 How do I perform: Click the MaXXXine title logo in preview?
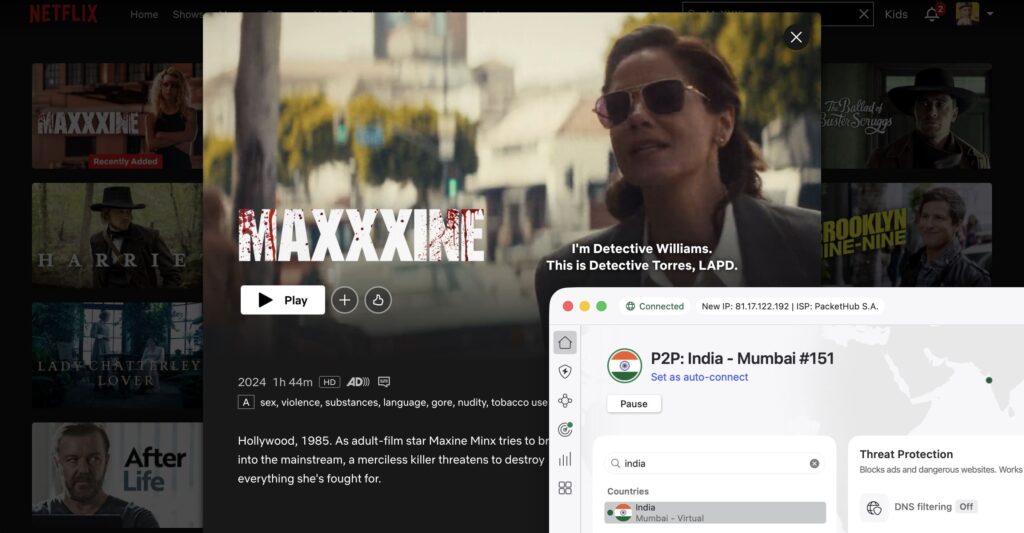point(361,235)
